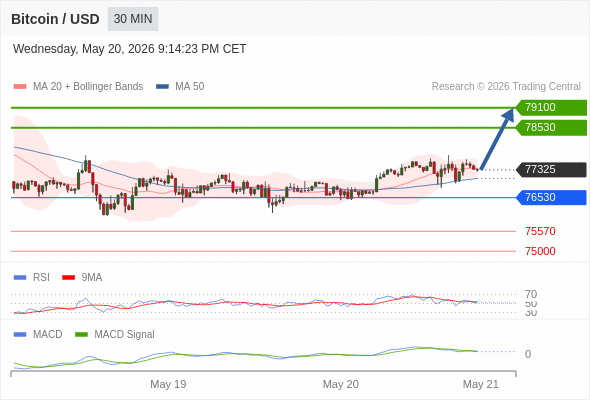Click the 75570 red support level
The width and height of the screenshot is (590, 400).
(x=540, y=231)
